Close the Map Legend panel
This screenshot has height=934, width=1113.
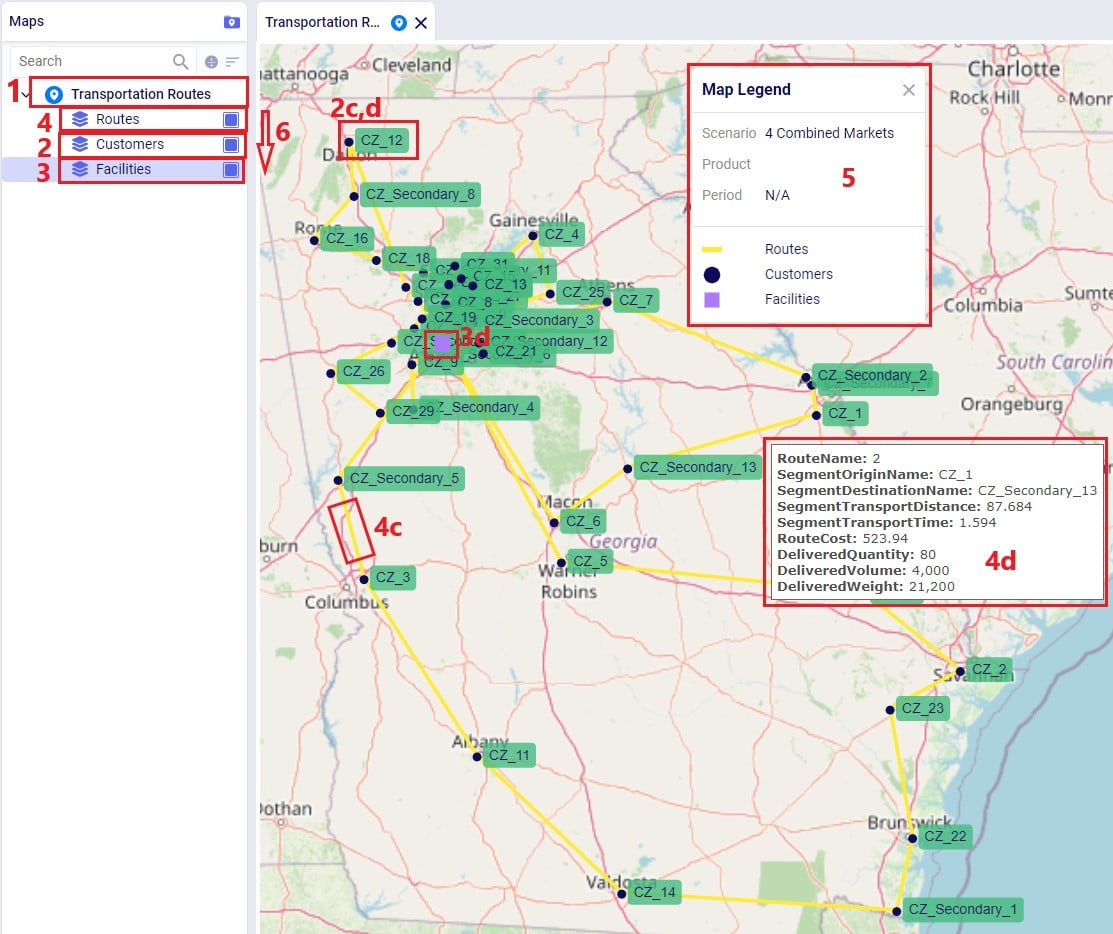(x=909, y=90)
